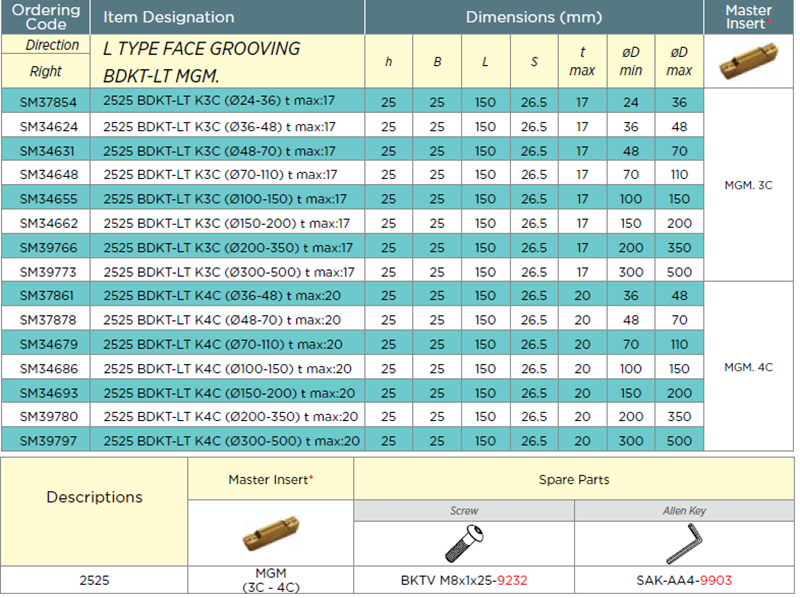Select ordering code SM37861
Viewport: 800px width, 598px height.
click(x=46, y=295)
